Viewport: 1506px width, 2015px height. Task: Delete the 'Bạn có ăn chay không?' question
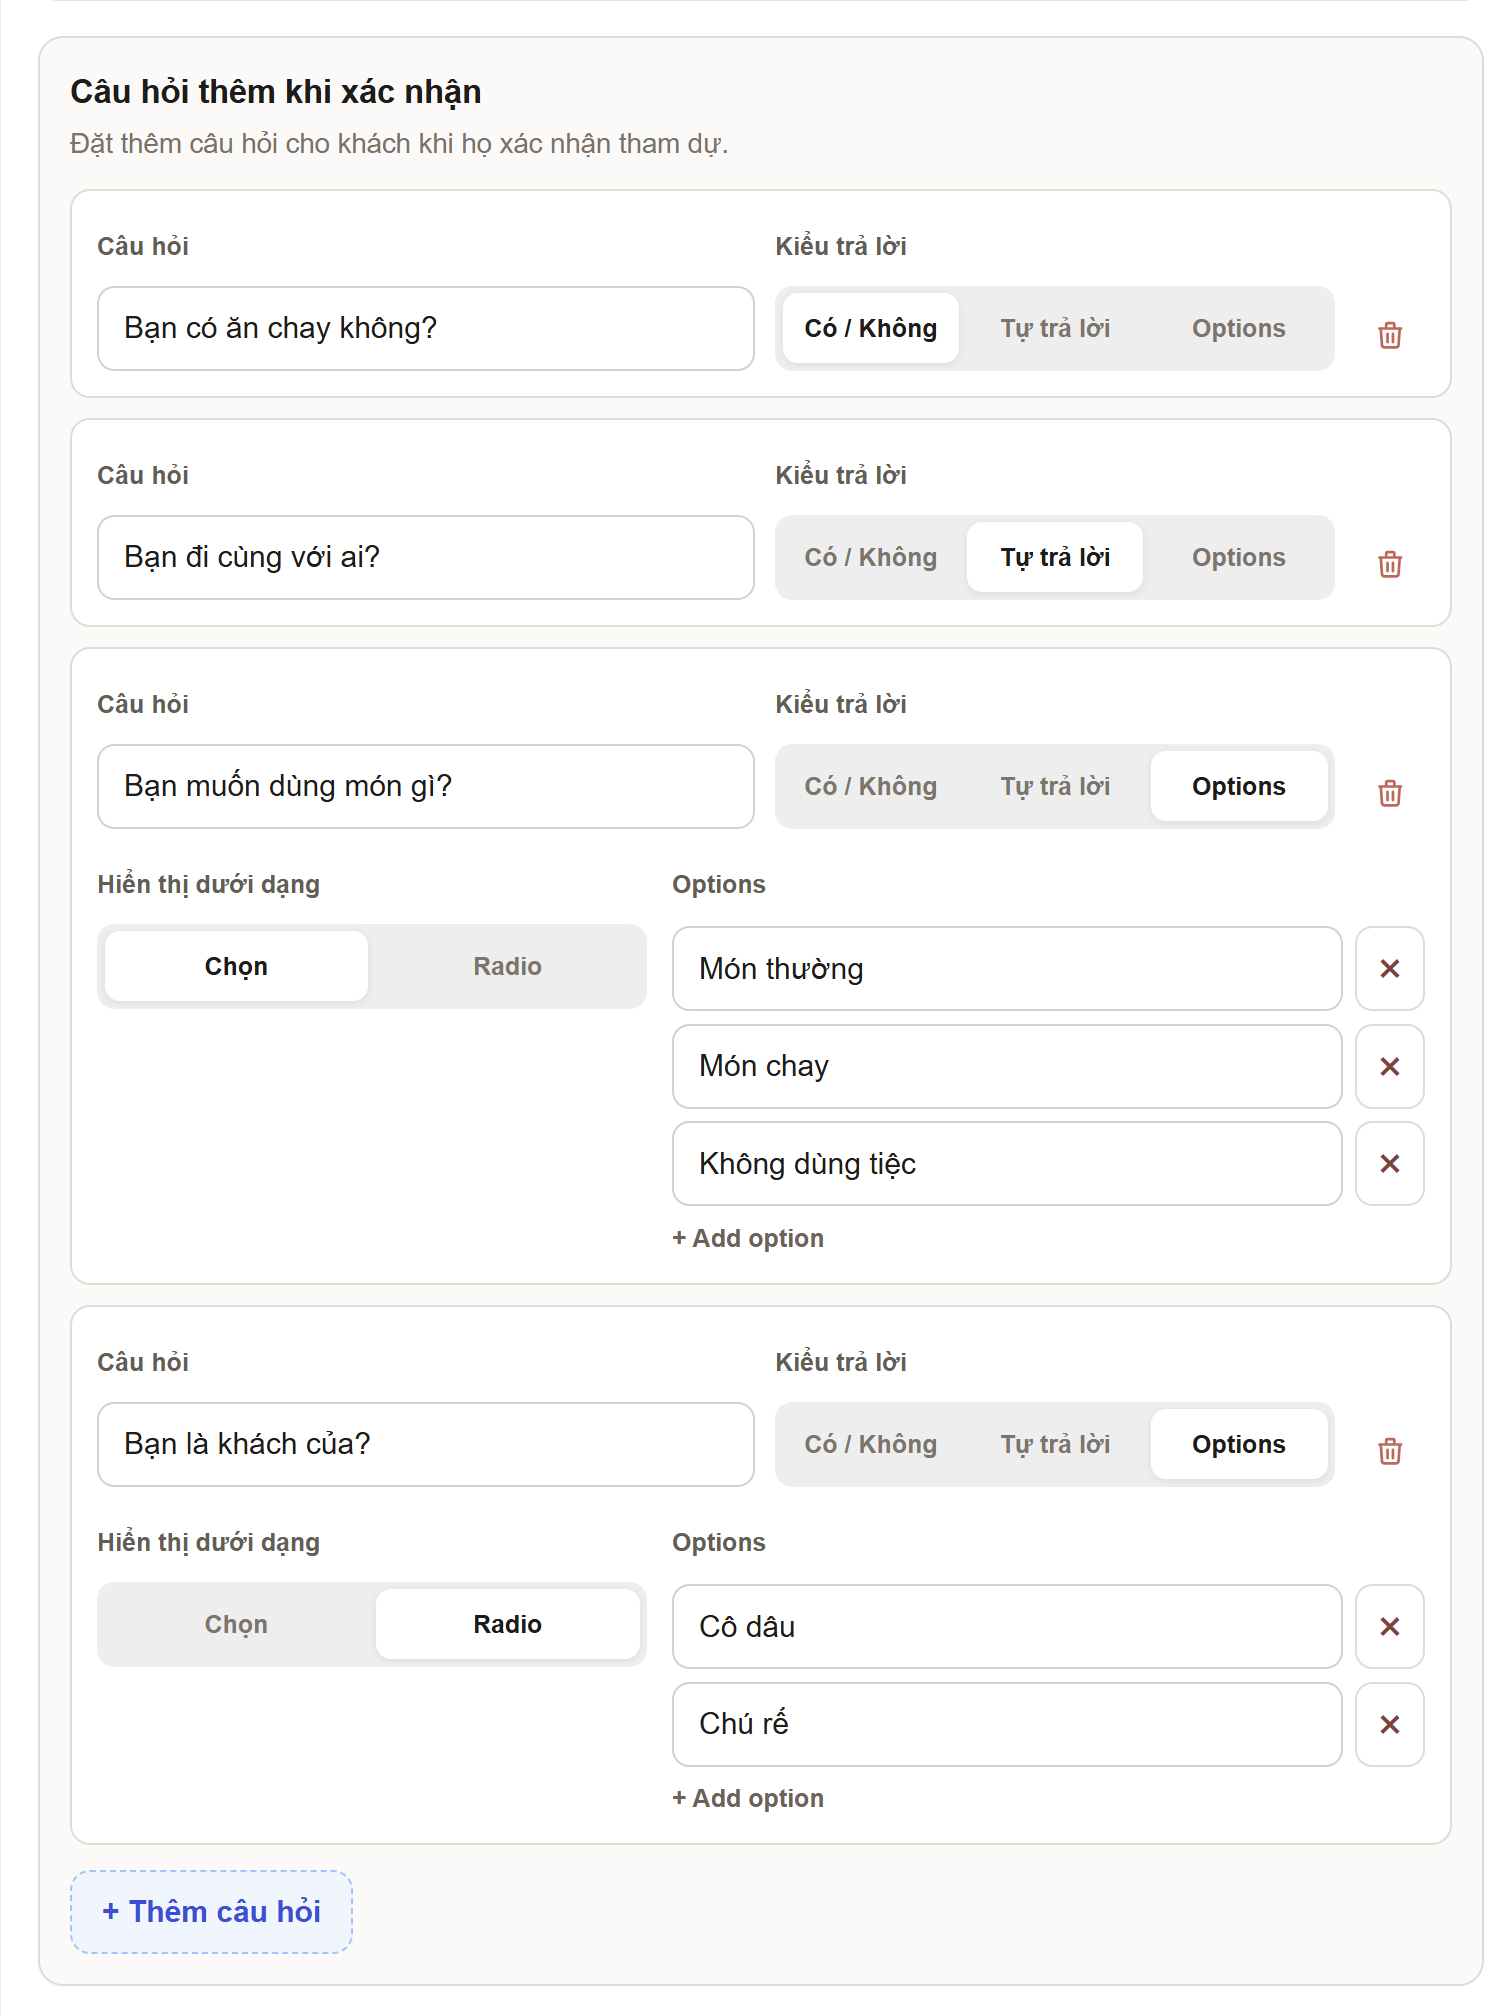coord(1389,335)
